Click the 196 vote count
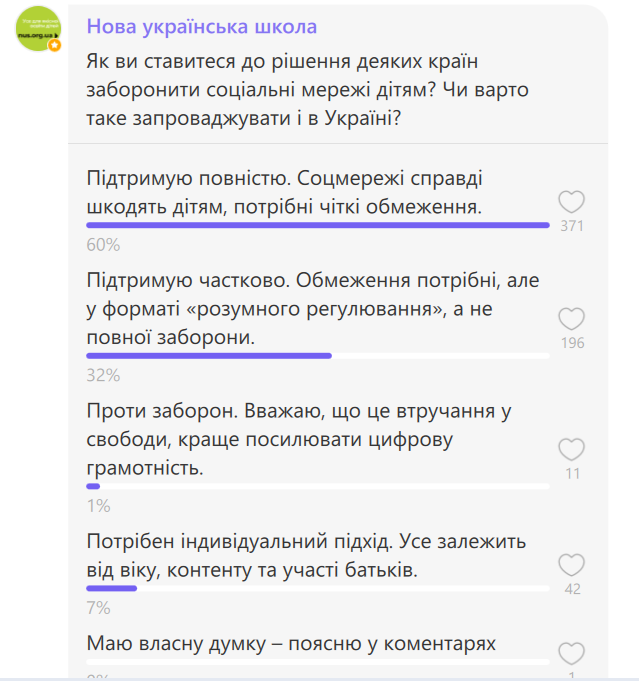This screenshot has width=639, height=681. click(572, 345)
